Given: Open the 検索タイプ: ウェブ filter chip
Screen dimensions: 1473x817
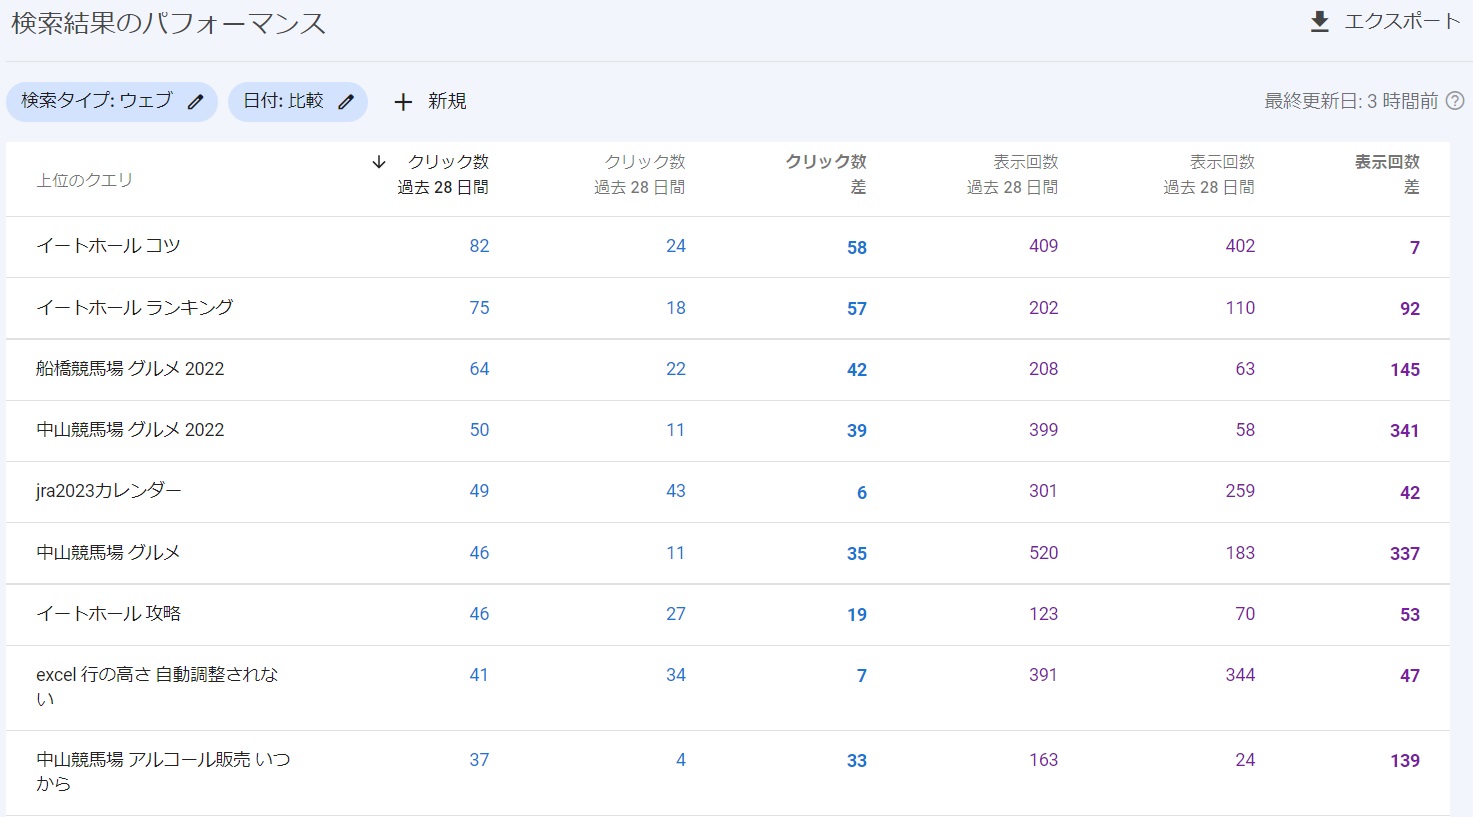Looking at the screenshot, I should 97,101.
